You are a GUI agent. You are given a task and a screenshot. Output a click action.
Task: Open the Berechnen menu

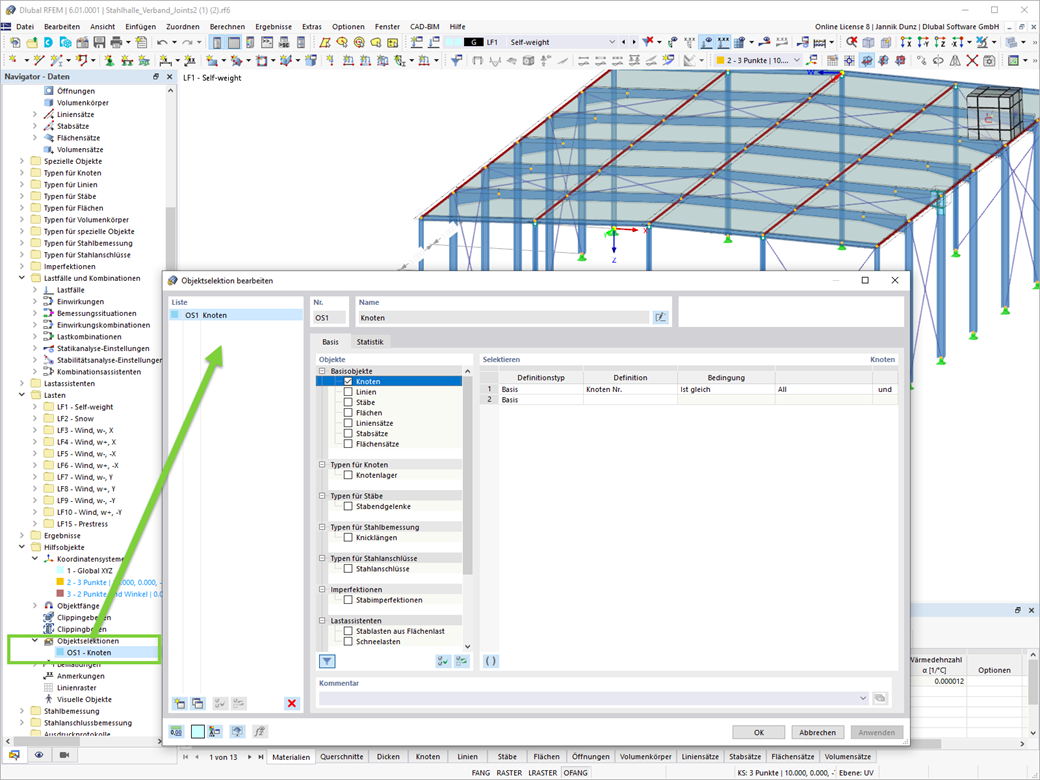227,27
